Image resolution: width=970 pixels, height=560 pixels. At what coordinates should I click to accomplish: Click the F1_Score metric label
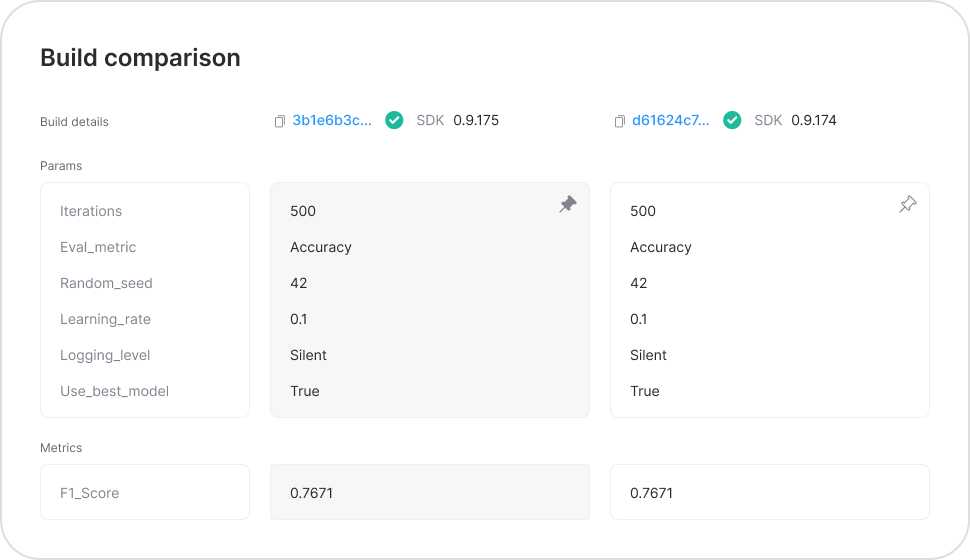90,493
